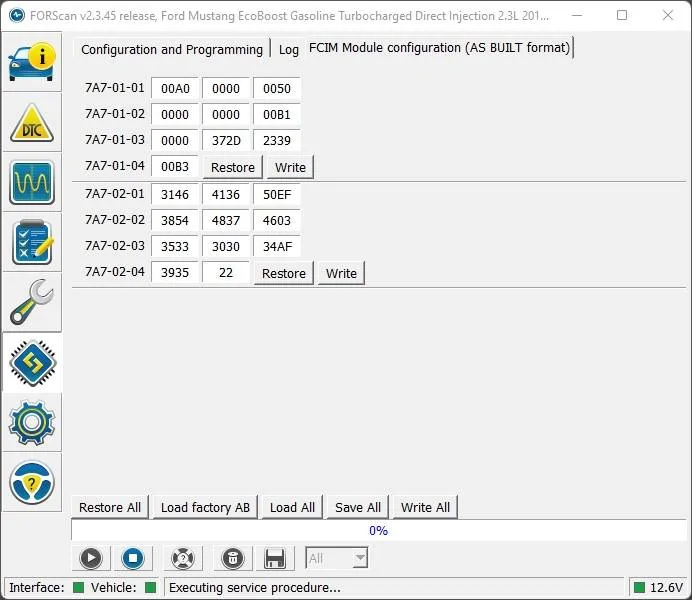The width and height of the screenshot is (692, 600).
Task: Click the 2339 field in row 7A7-01-03
Action: (x=277, y=140)
